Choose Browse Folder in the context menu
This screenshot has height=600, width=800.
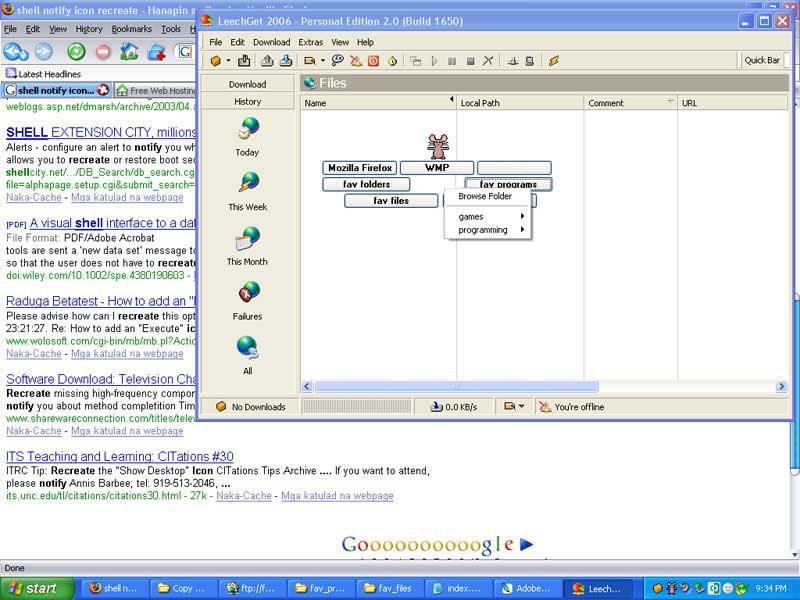[485, 196]
